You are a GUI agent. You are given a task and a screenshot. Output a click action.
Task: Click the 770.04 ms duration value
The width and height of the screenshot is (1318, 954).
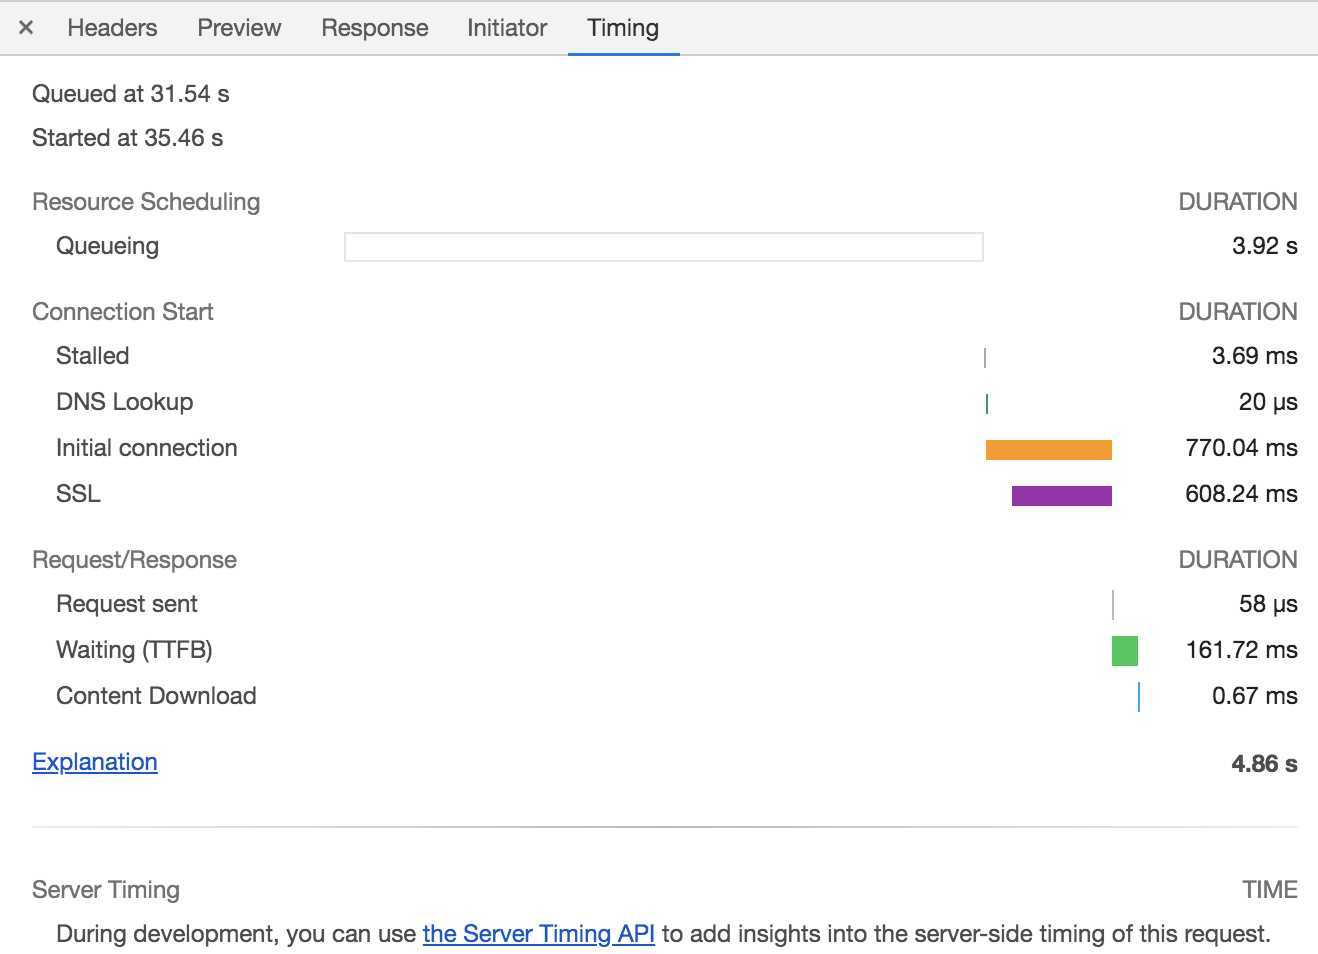(1242, 448)
